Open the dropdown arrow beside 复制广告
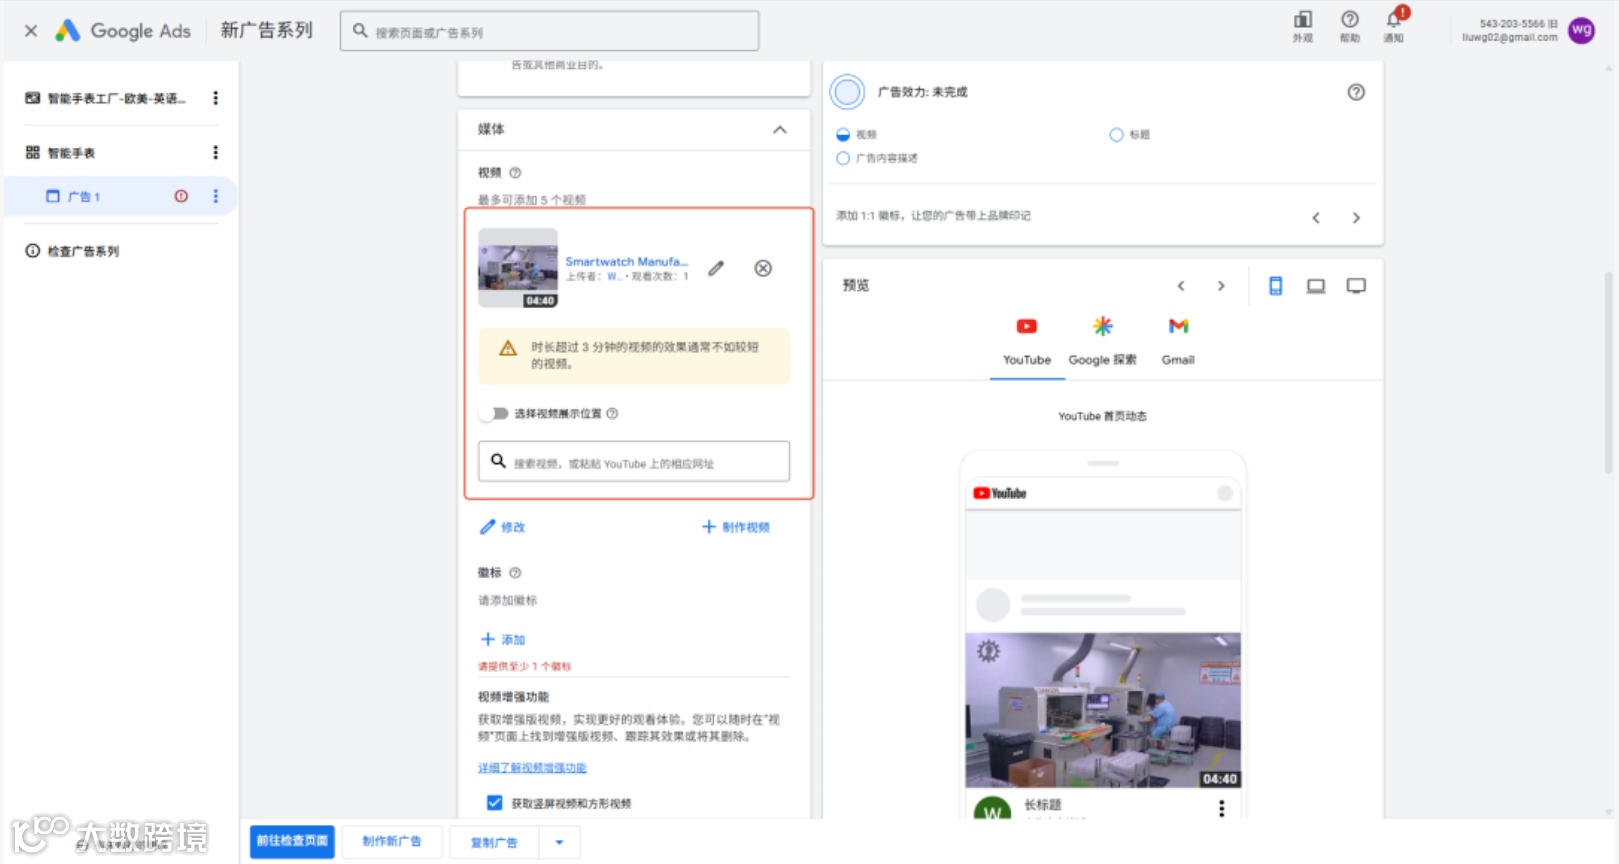 (x=559, y=842)
